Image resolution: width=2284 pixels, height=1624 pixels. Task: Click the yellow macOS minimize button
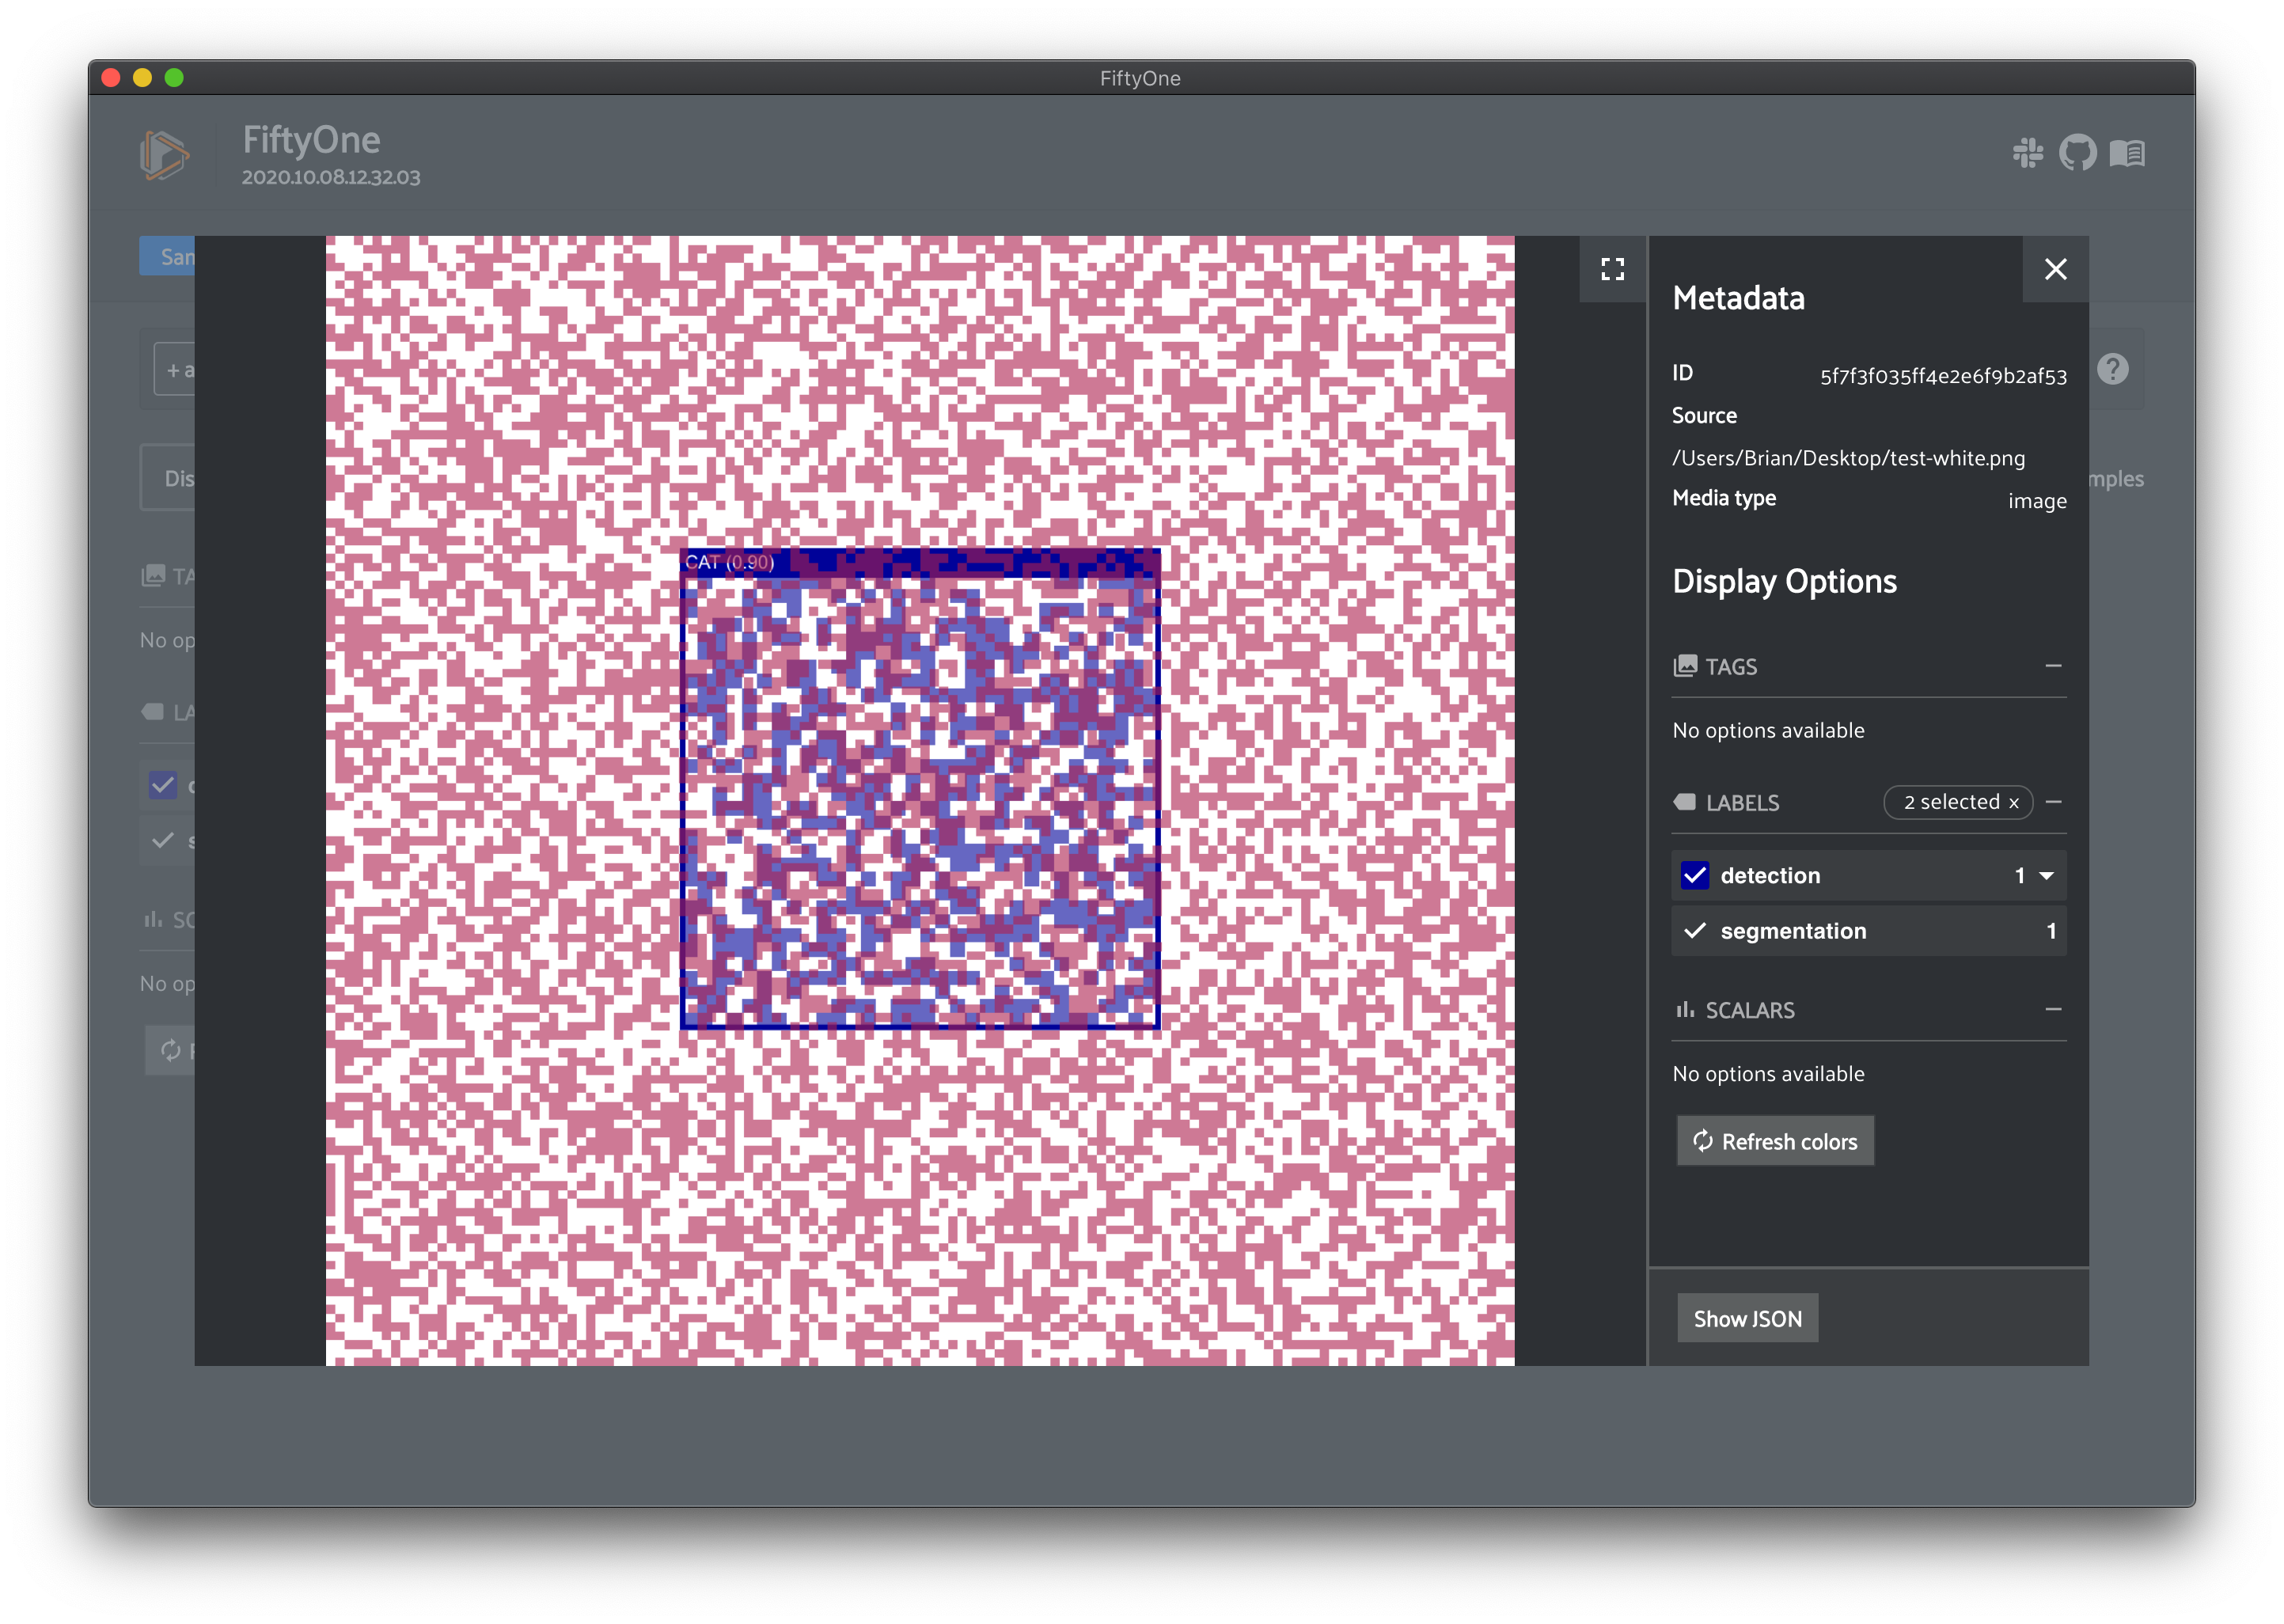coord(142,78)
